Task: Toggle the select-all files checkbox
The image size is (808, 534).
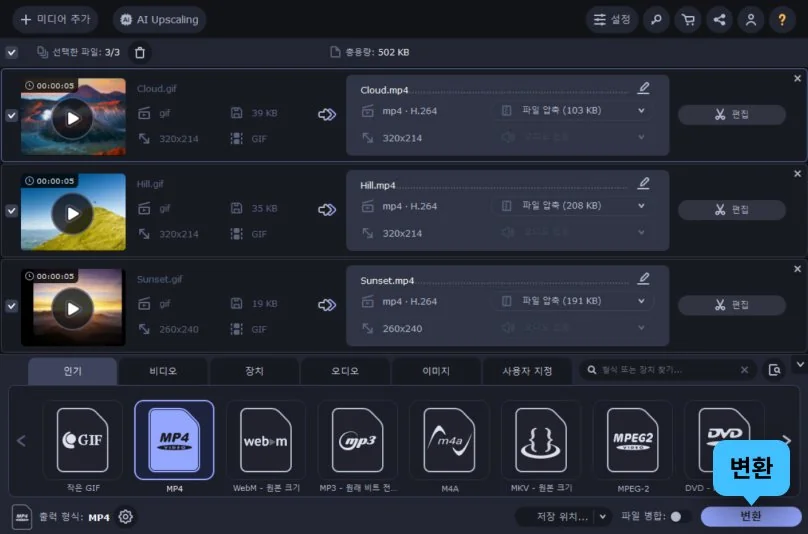Action: (11, 52)
